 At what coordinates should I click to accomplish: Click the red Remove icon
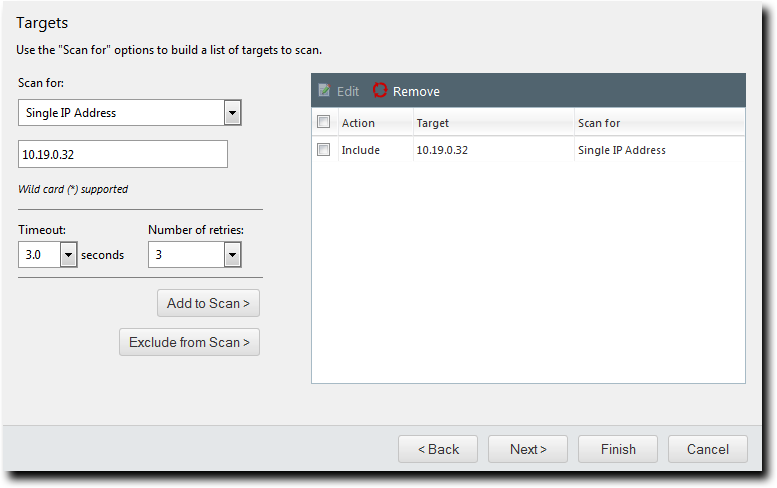pyautogui.click(x=380, y=90)
